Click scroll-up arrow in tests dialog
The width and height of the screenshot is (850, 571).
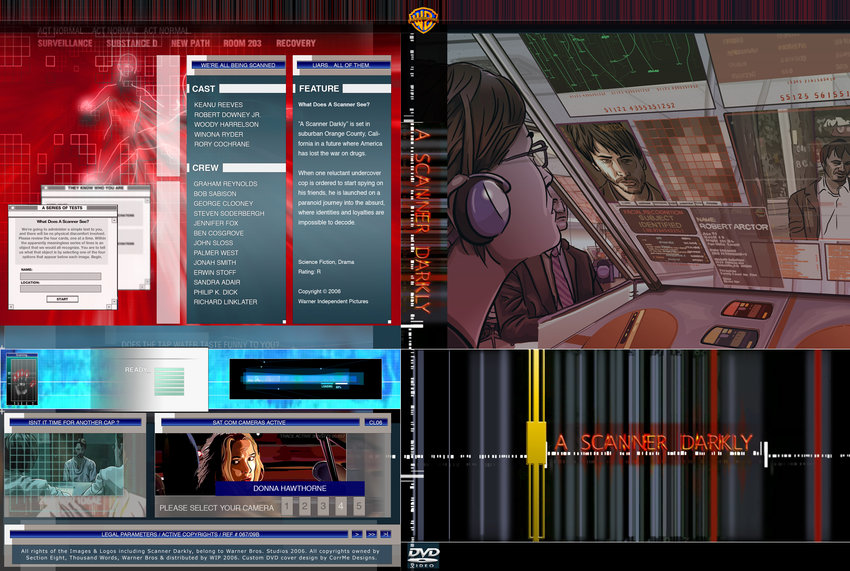tap(114, 221)
